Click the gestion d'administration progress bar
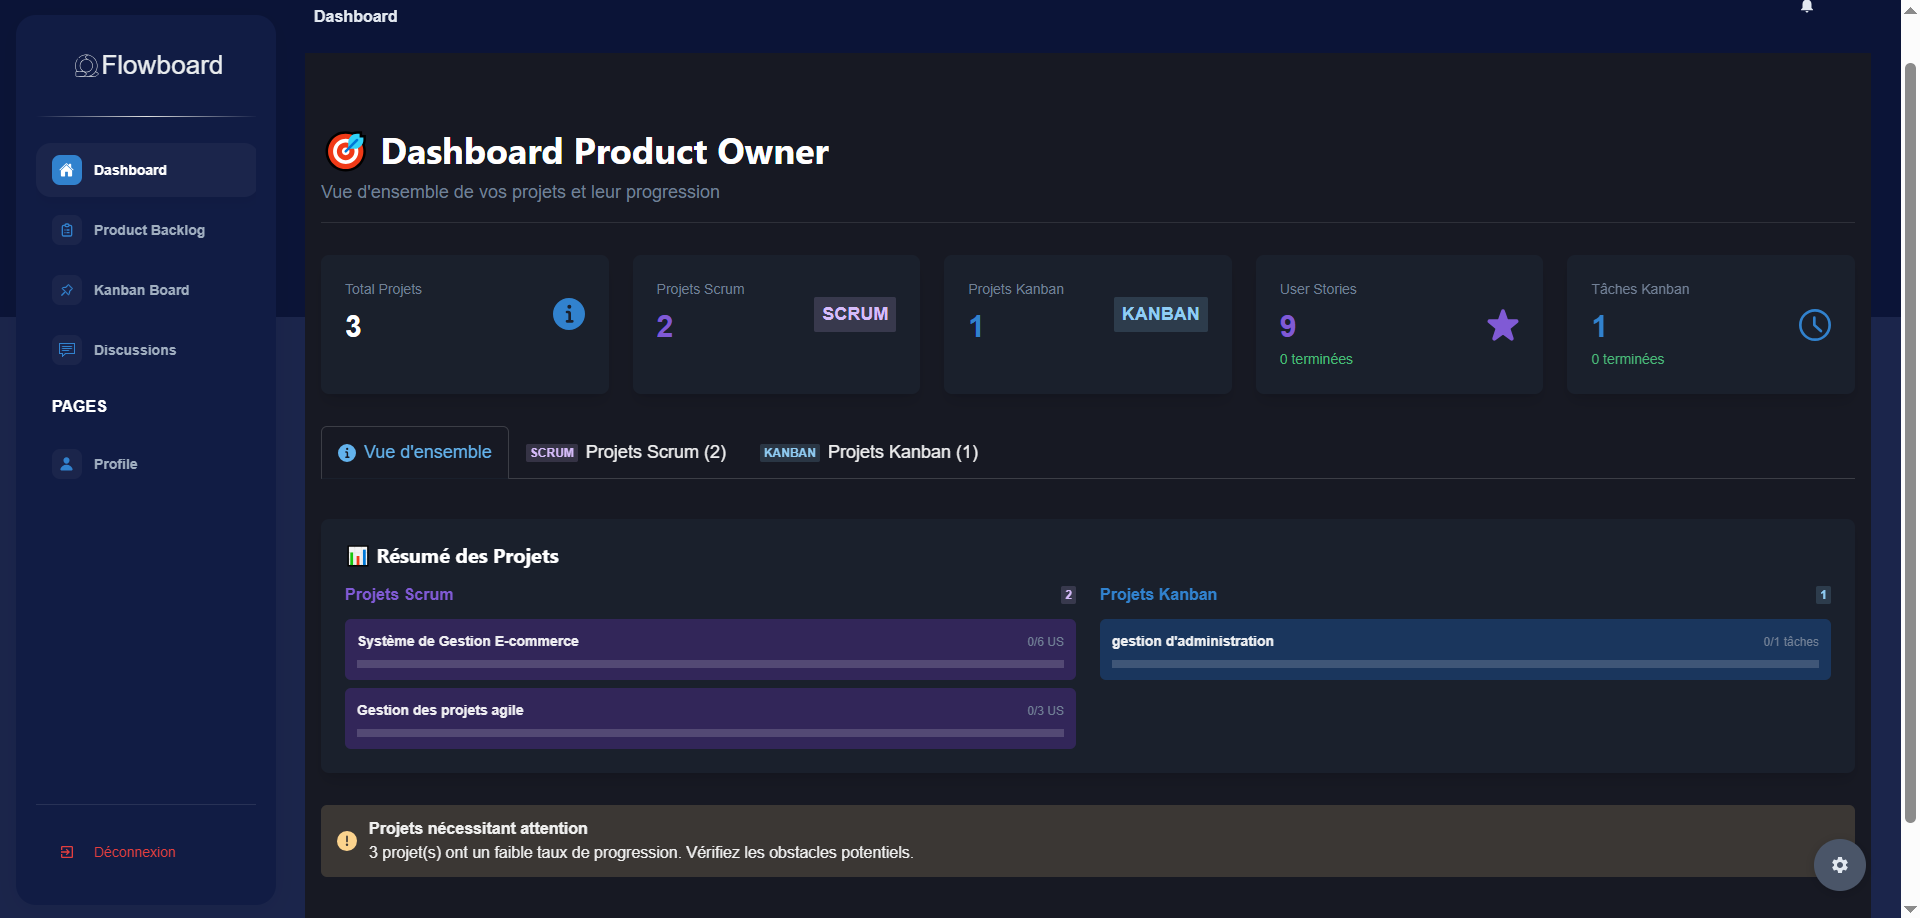This screenshot has height=918, width=1920. tap(1465, 664)
